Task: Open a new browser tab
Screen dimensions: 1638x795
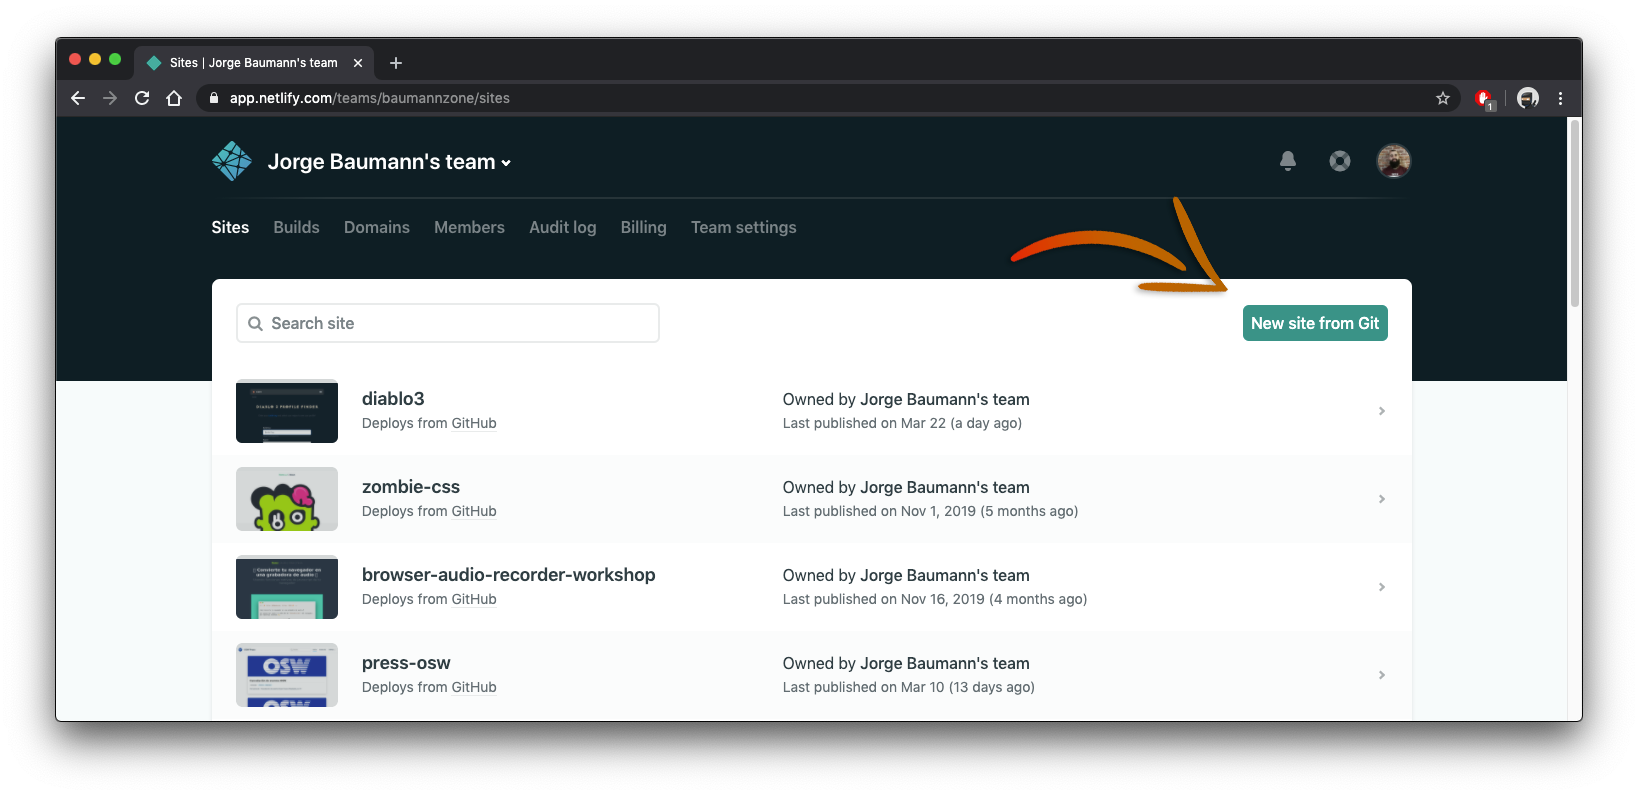Action: [396, 63]
